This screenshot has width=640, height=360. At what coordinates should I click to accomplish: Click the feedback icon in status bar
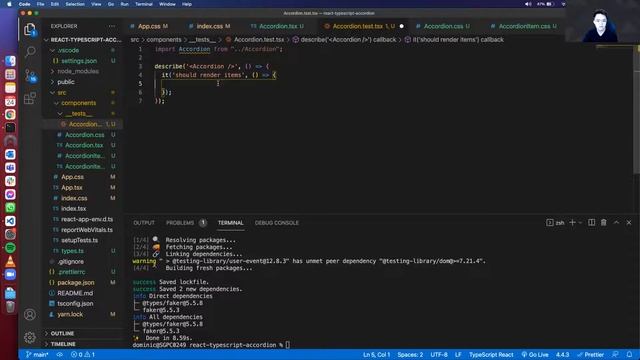tap(615, 354)
